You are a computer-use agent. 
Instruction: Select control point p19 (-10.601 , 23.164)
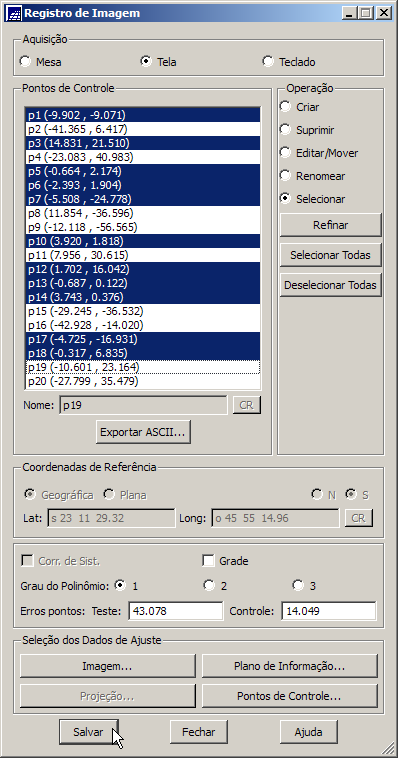tap(143, 367)
